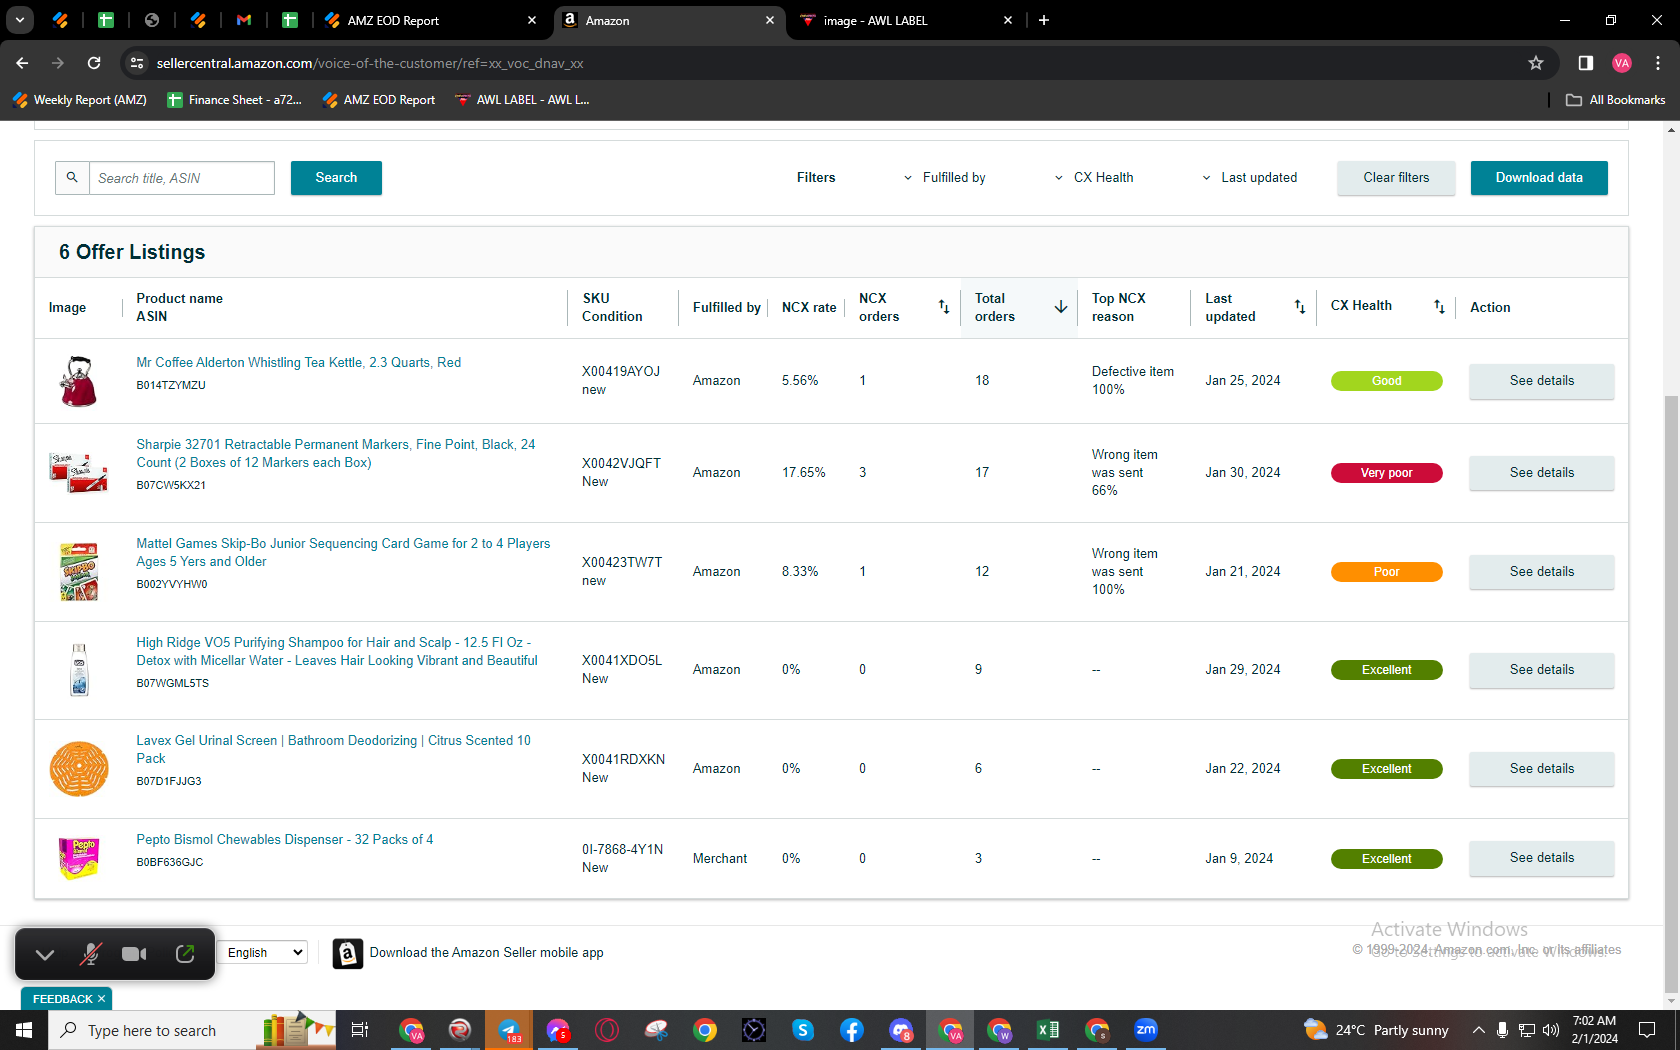
Task: Sort the table by NCX orders
Action: pos(944,307)
